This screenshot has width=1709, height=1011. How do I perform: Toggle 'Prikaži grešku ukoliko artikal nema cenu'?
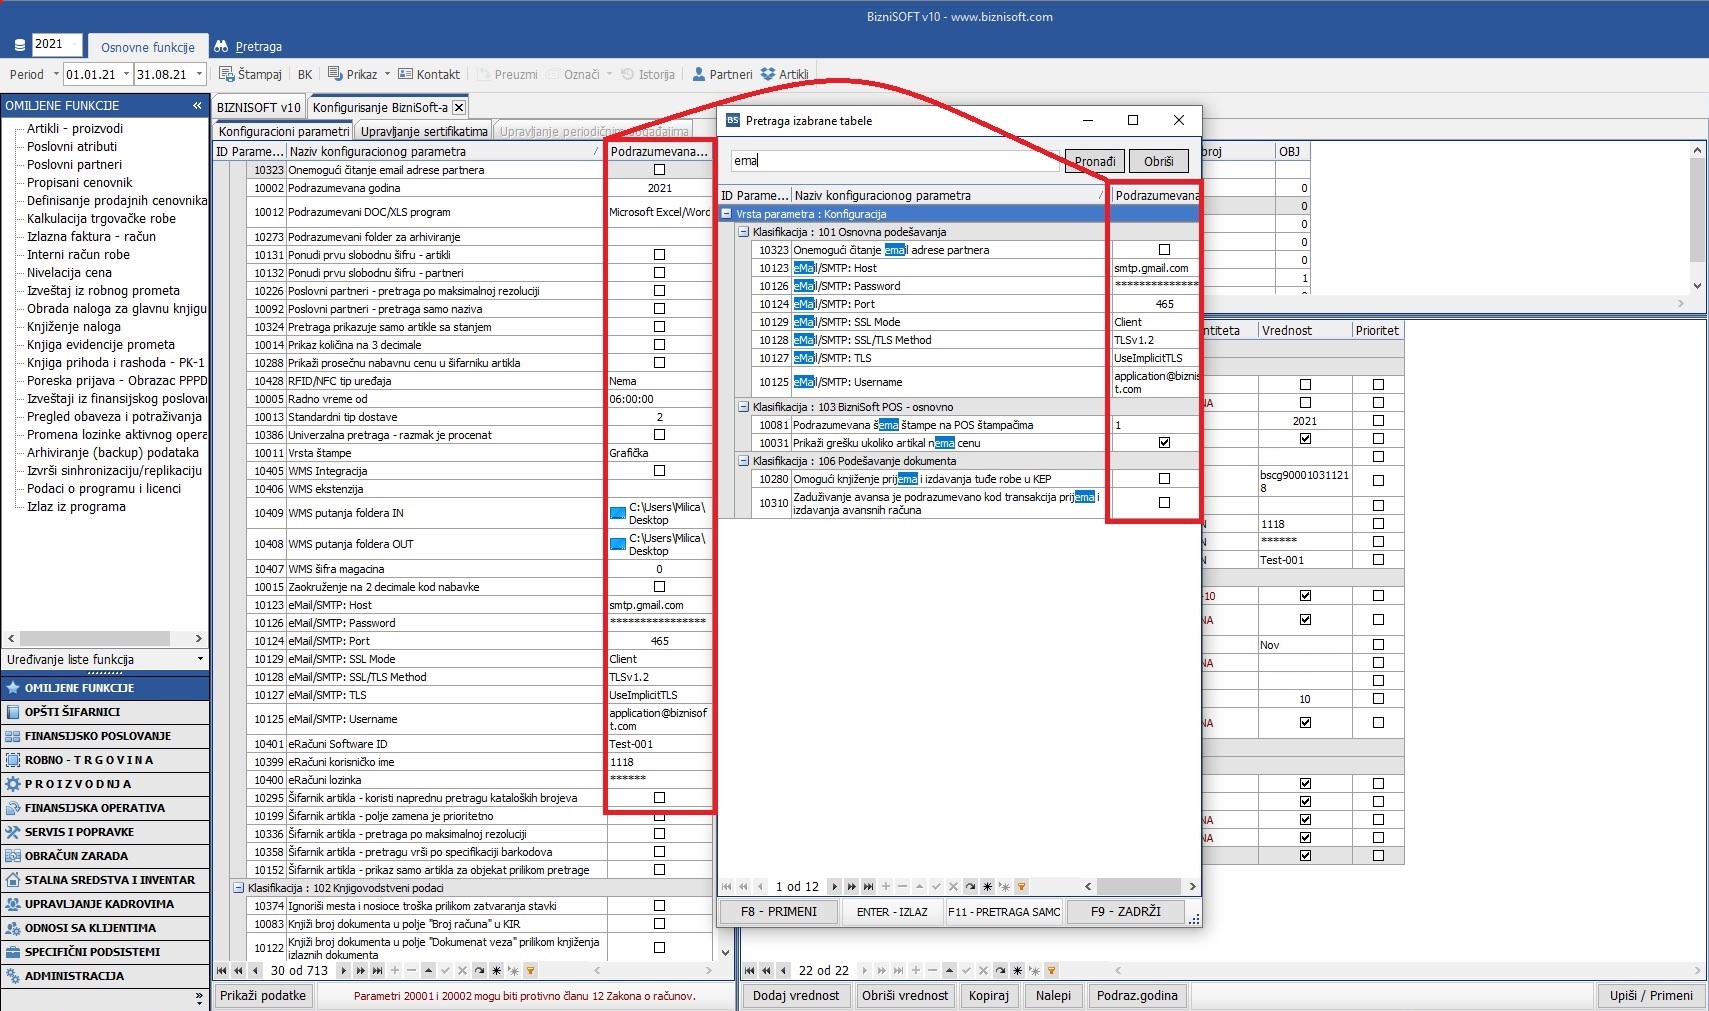point(1164,443)
